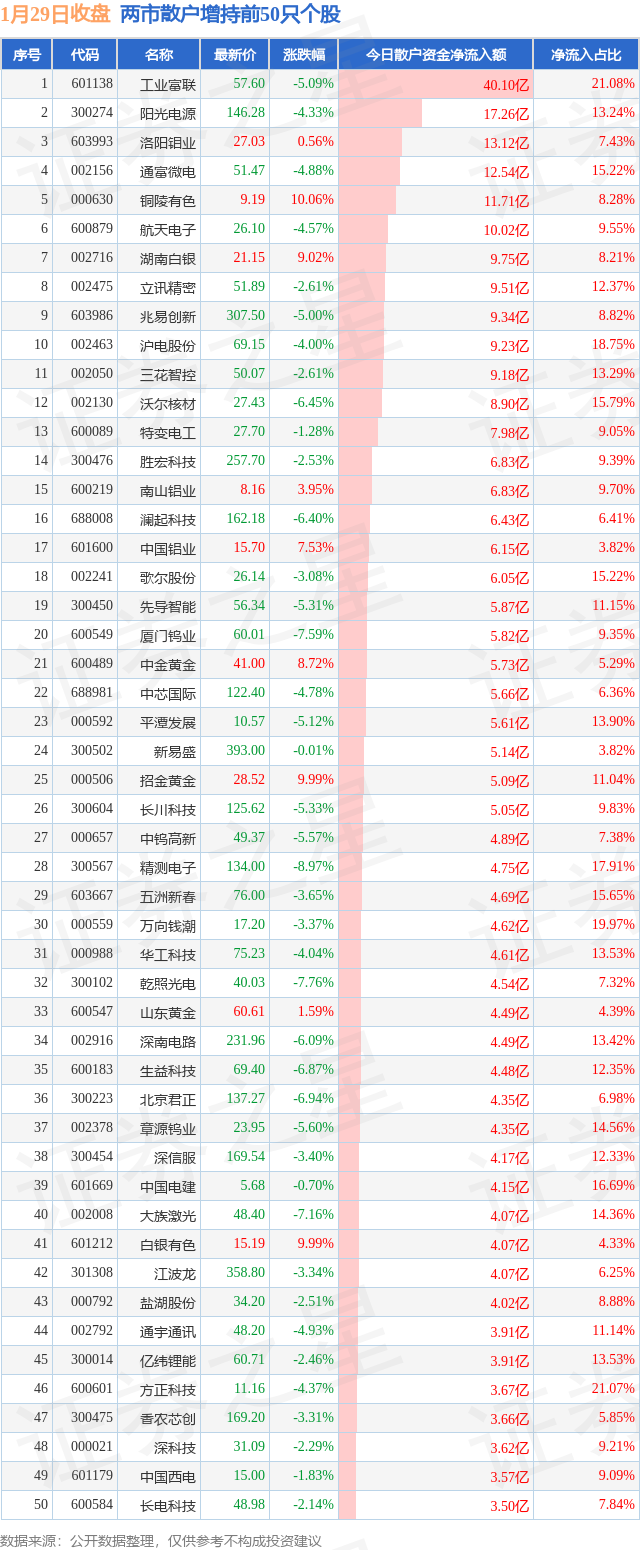Image resolution: width=640 pixels, height=1550 pixels.
Task: Select 立讯精密 stock name
Action: coord(168,287)
